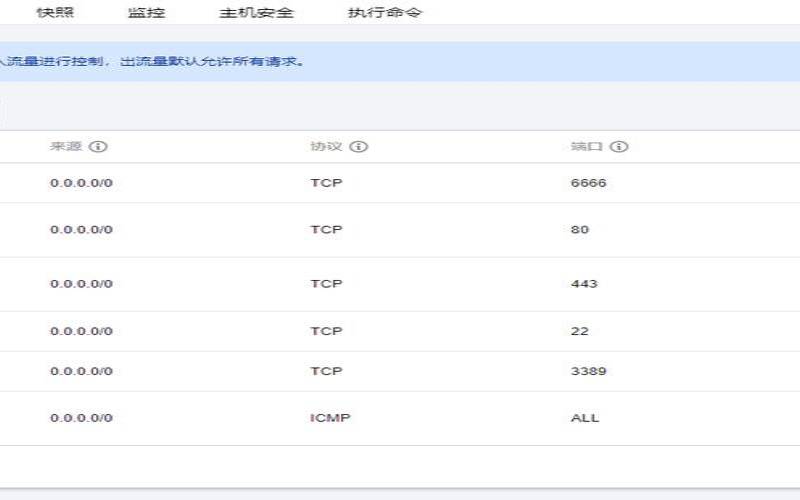The image size is (800, 500).
Task: Click TCP in the 6666 port row
Action: (x=326, y=183)
